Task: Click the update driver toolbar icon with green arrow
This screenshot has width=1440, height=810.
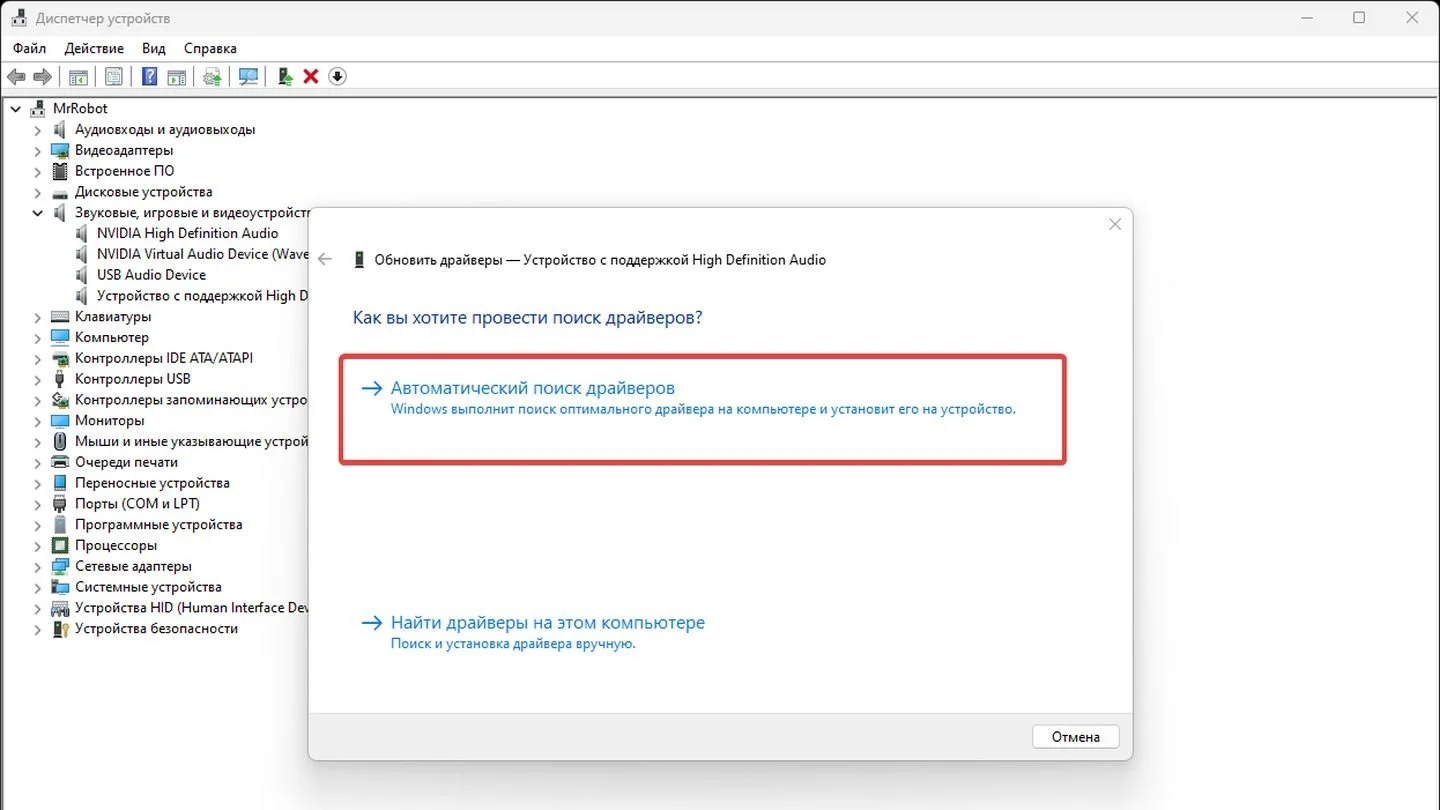Action: pos(285,77)
